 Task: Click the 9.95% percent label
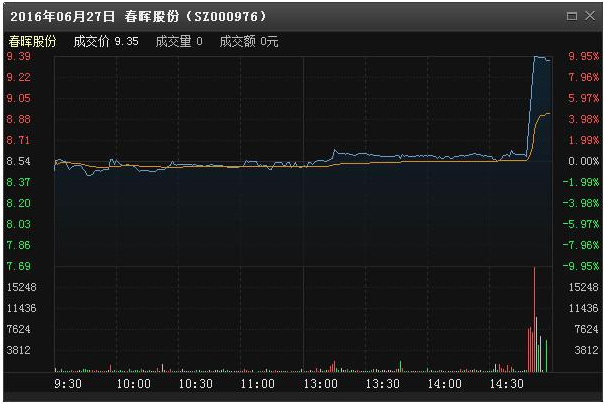tap(584, 56)
